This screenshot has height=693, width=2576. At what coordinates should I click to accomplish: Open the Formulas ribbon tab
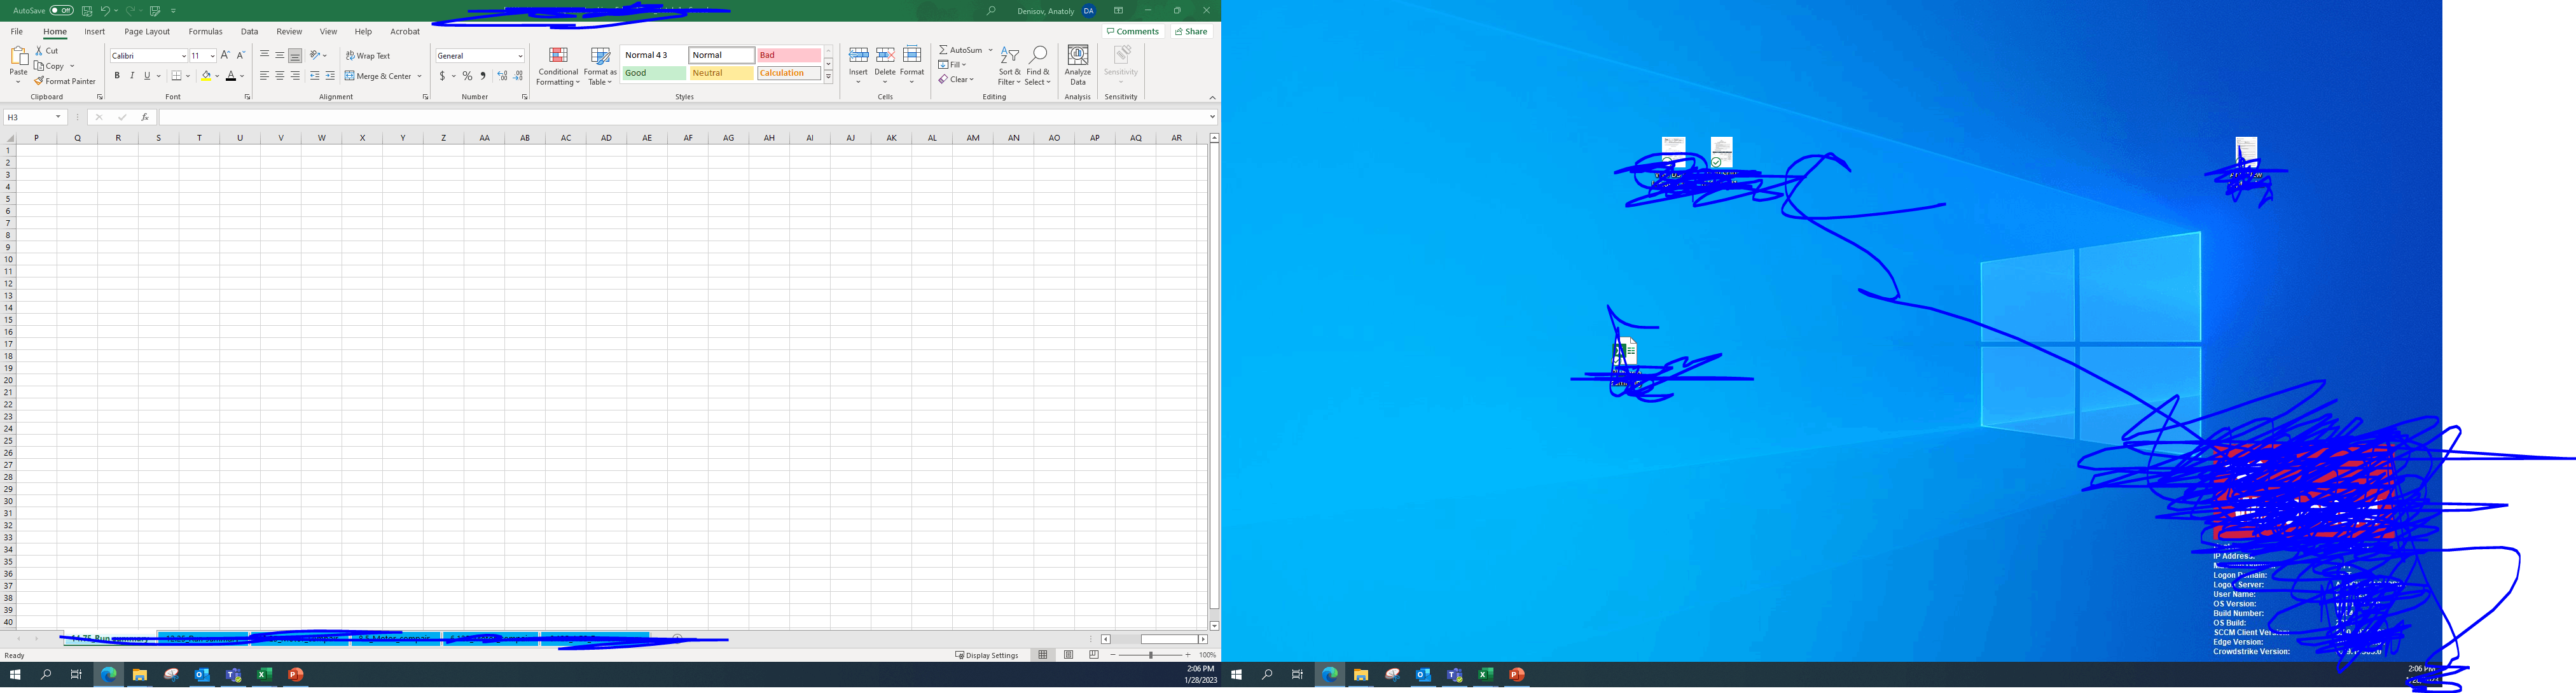pyautogui.click(x=206, y=32)
